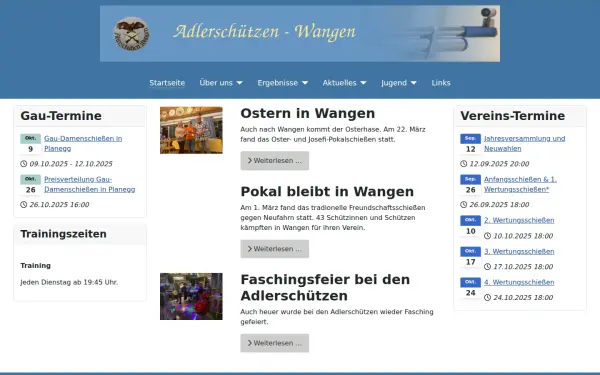Click the Okt. 24 calendar date badge

(470, 288)
